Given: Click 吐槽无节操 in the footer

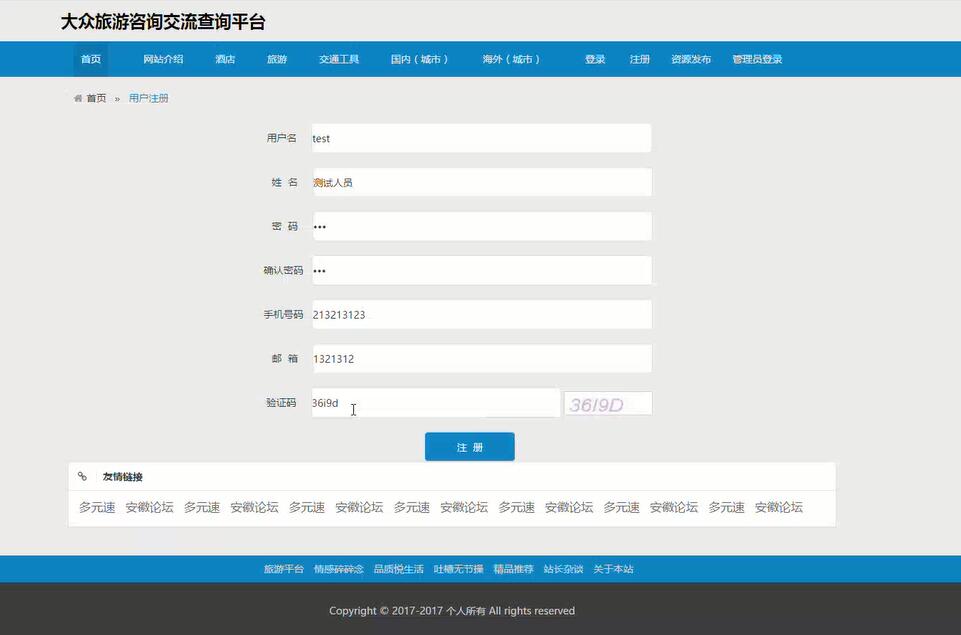Looking at the screenshot, I should pyautogui.click(x=458, y=569).
